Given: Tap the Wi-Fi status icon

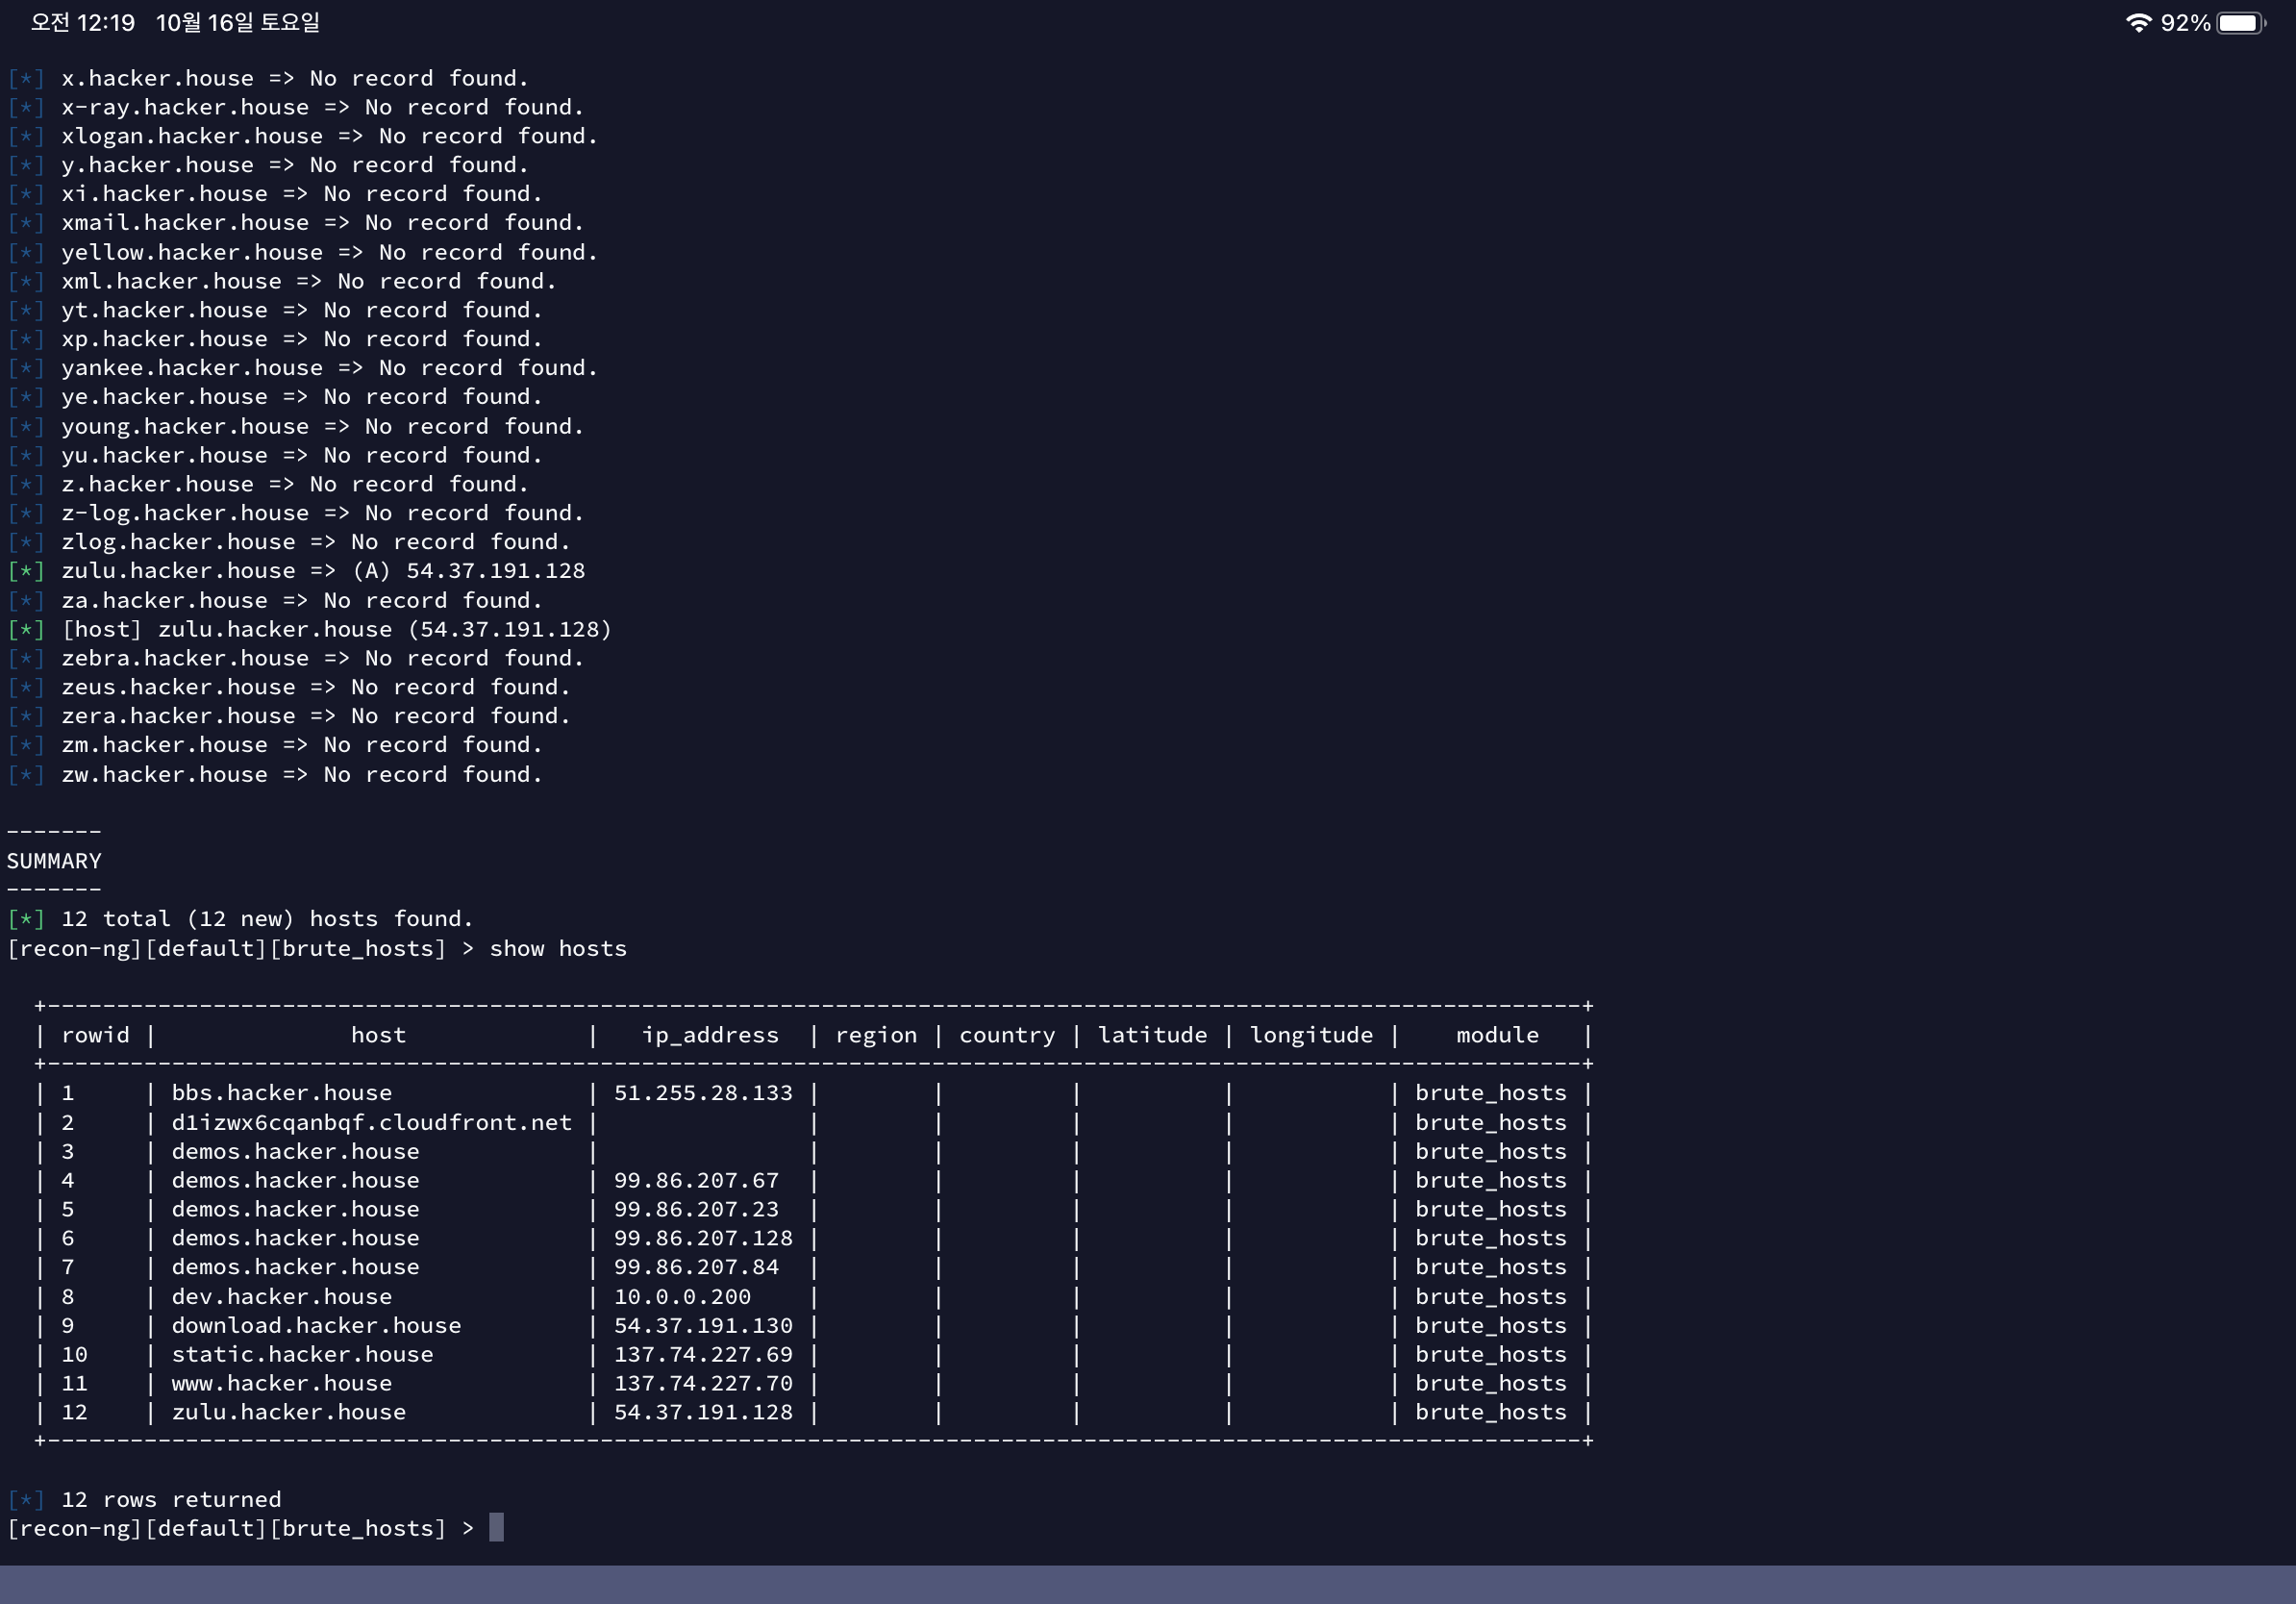Looking at the screenshot, I should [2138, 22].
